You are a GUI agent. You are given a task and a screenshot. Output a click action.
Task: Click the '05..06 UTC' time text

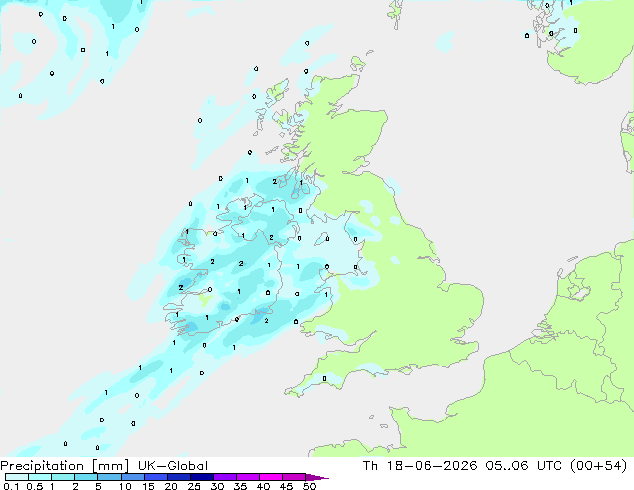pos(524,466)
